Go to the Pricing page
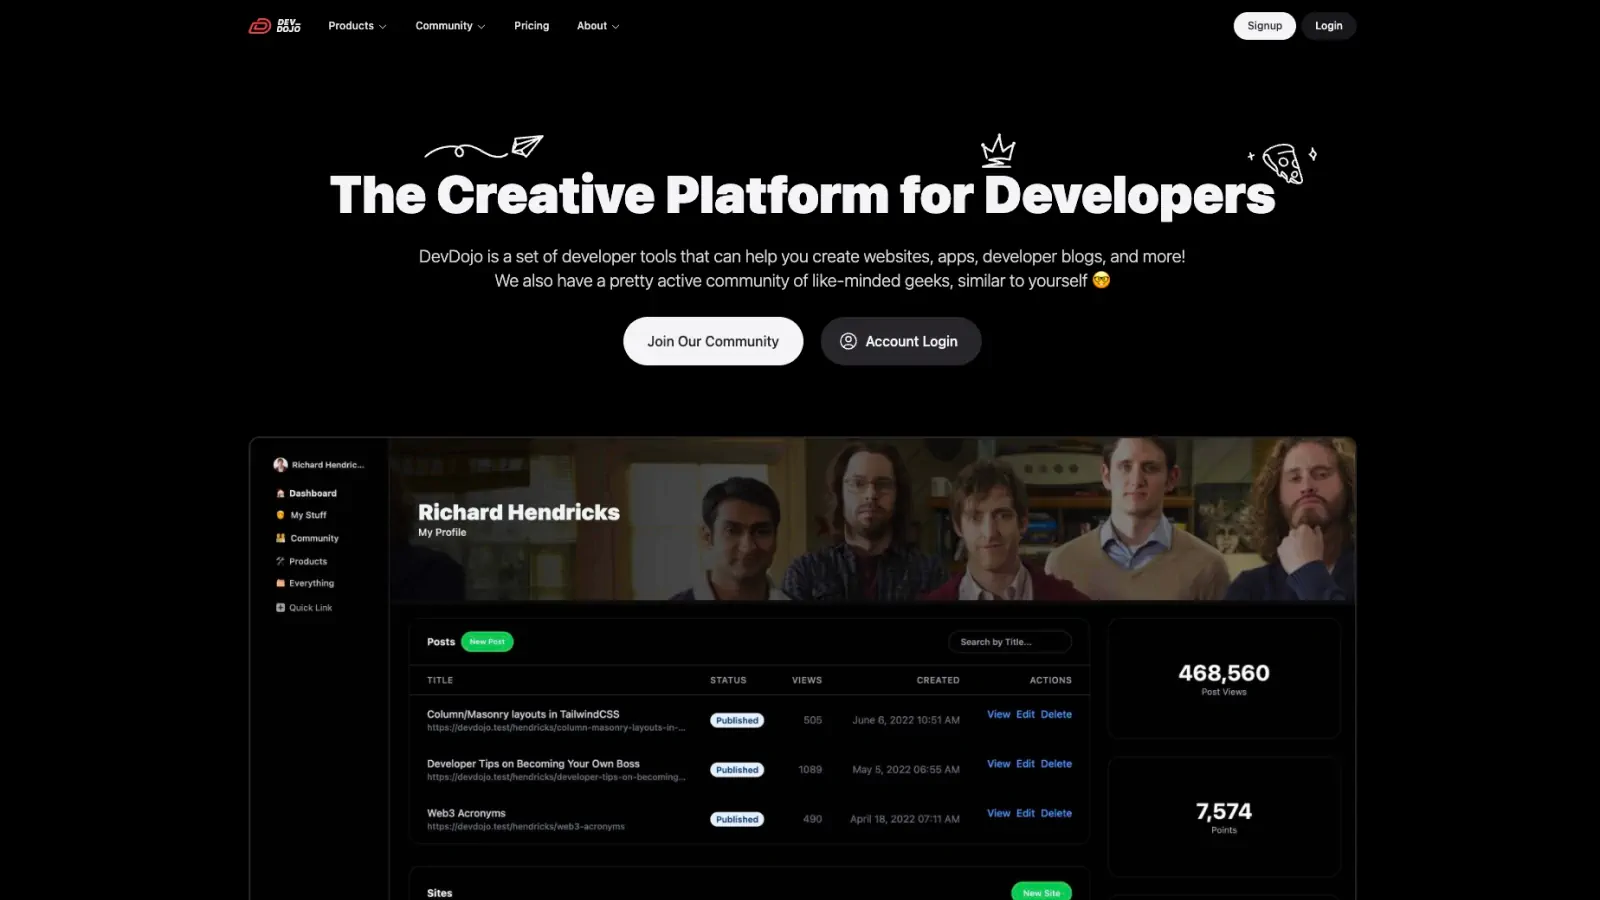1600x900 pixels. (531, 26)
